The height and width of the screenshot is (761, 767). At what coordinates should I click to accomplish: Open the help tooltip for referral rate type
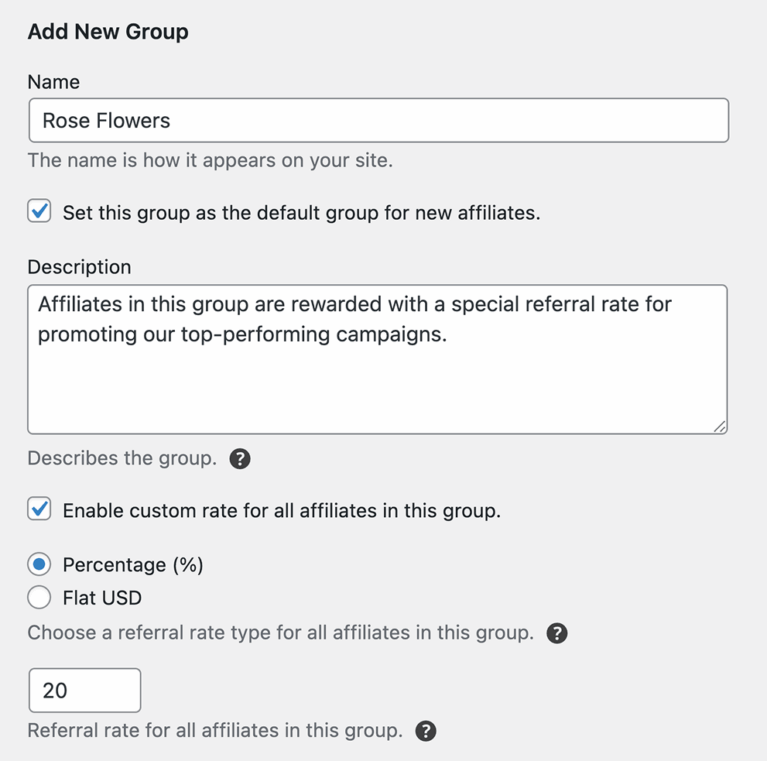(x=557, y=633)
